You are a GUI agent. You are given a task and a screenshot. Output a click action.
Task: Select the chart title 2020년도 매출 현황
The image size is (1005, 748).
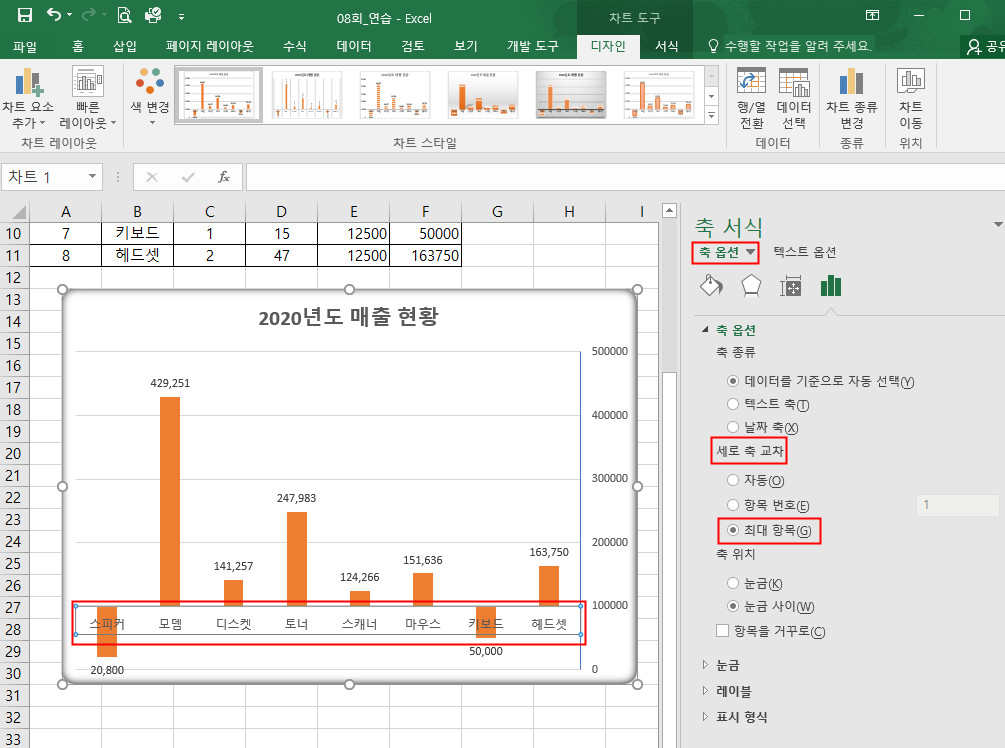pos(349,317)
